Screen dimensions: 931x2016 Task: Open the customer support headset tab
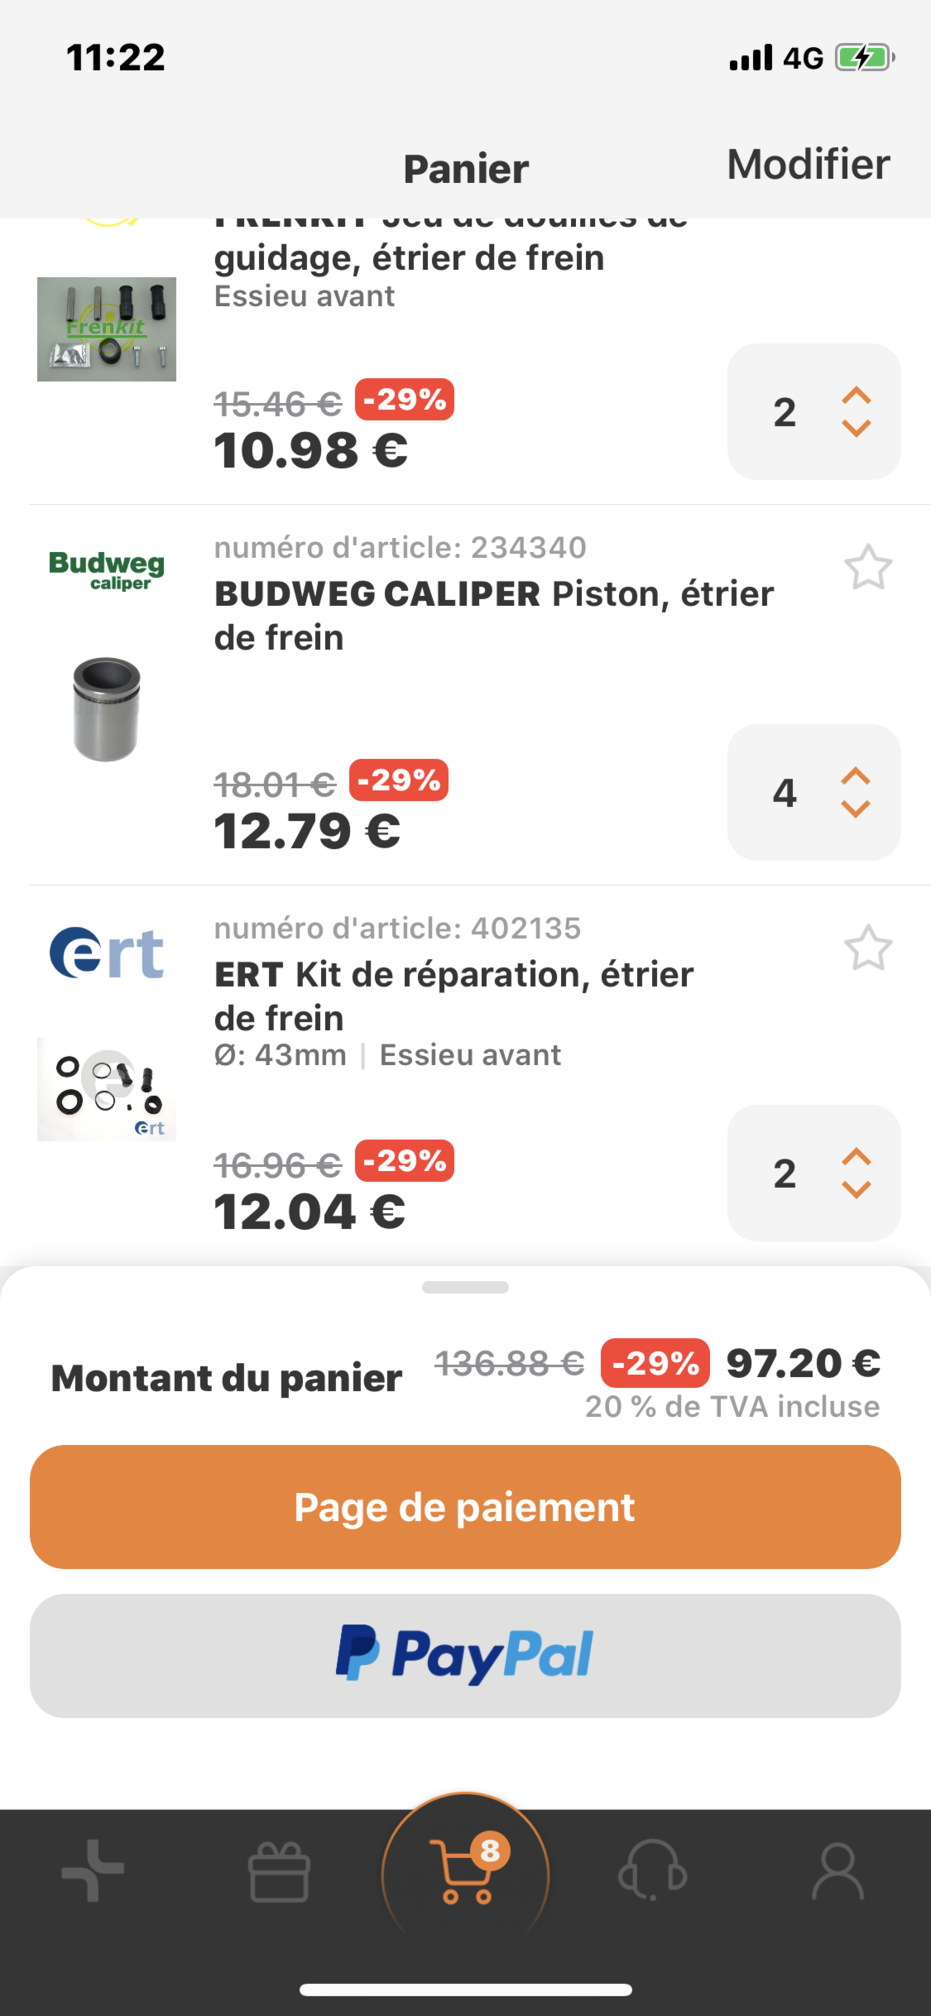click(x=653, y=1871)
